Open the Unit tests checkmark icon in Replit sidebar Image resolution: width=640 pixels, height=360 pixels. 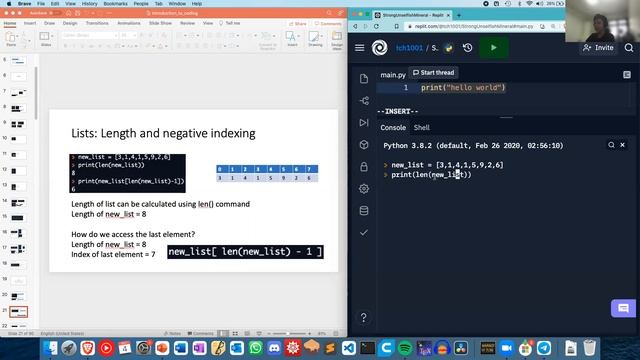[x=364, y=233]
